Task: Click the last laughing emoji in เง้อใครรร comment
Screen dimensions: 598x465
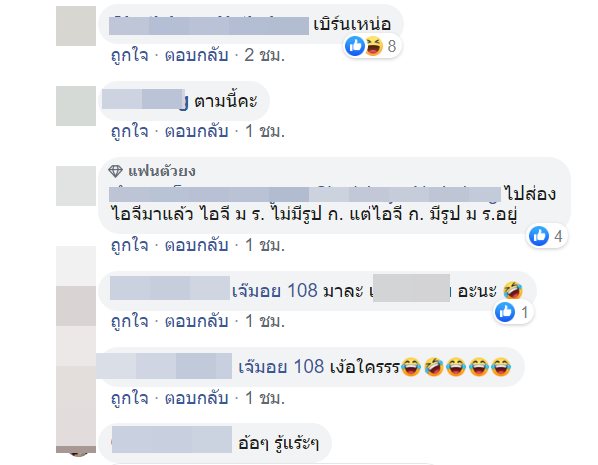Action: (501, 367)
